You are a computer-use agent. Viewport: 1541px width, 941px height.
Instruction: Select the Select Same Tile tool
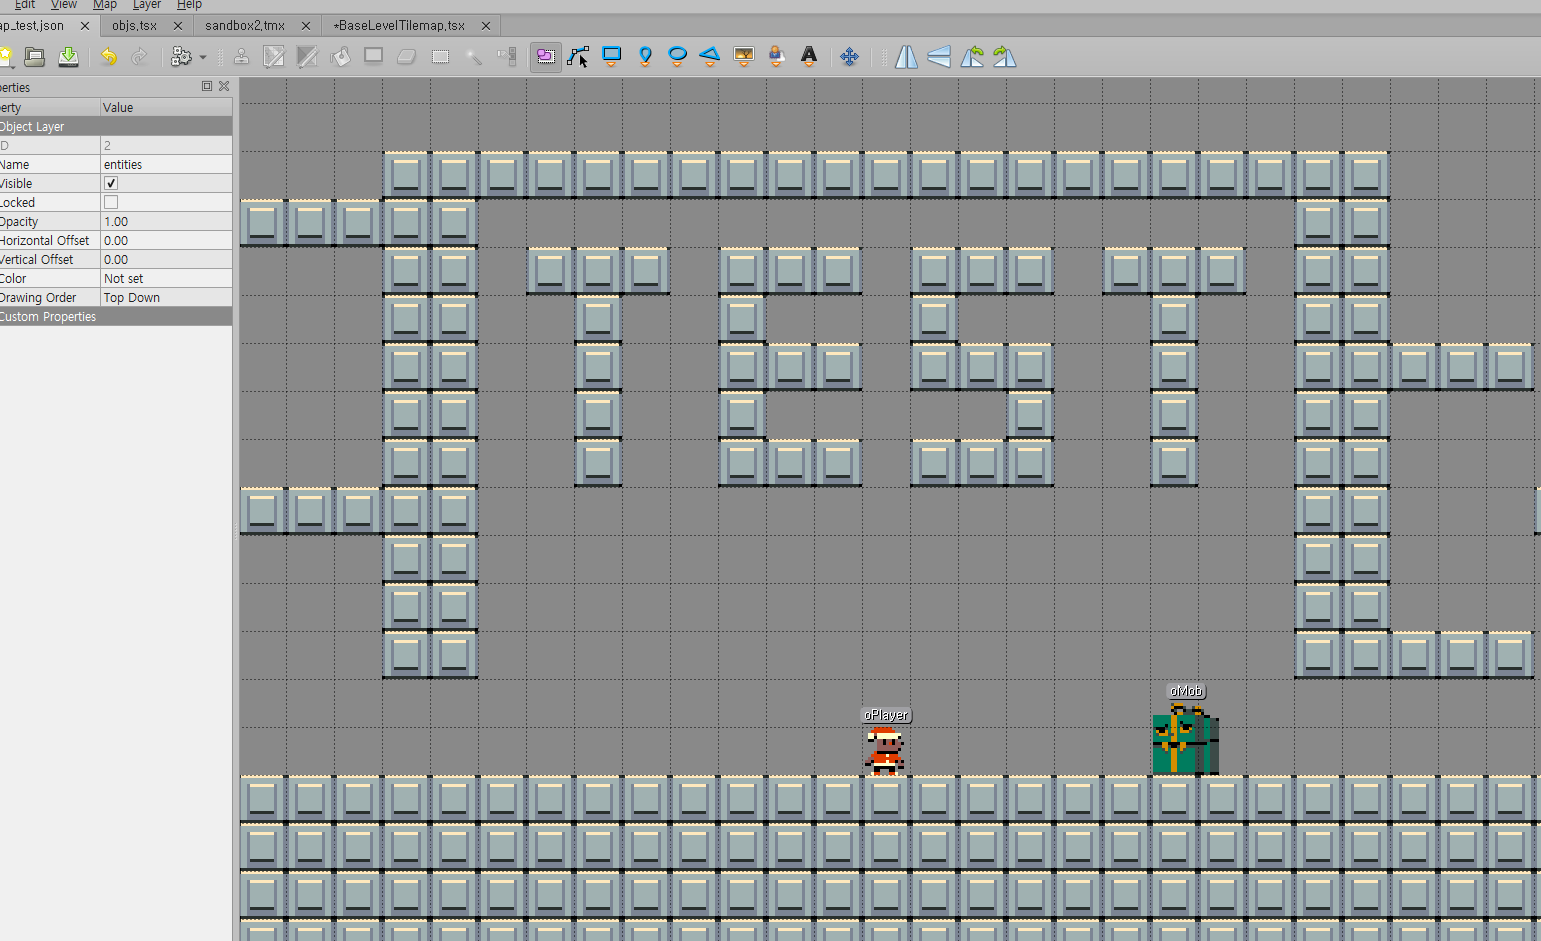coord(507,57)
